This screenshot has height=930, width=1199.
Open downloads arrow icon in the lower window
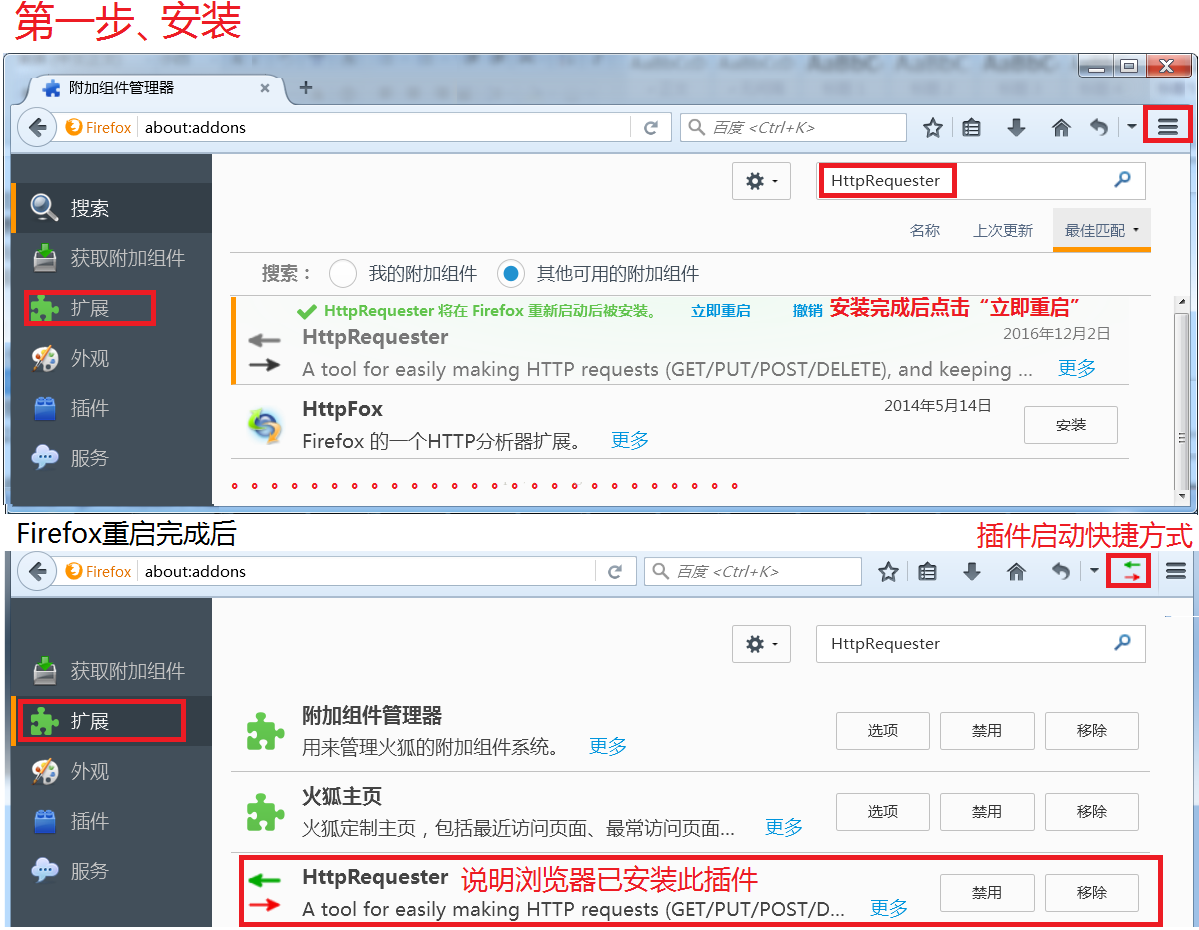tap(971, 572)
